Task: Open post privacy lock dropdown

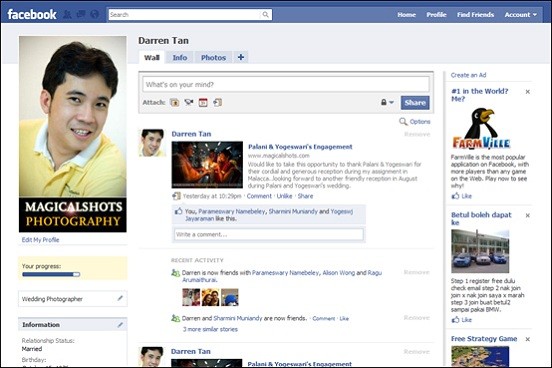Action: click(x=387, y=102)
